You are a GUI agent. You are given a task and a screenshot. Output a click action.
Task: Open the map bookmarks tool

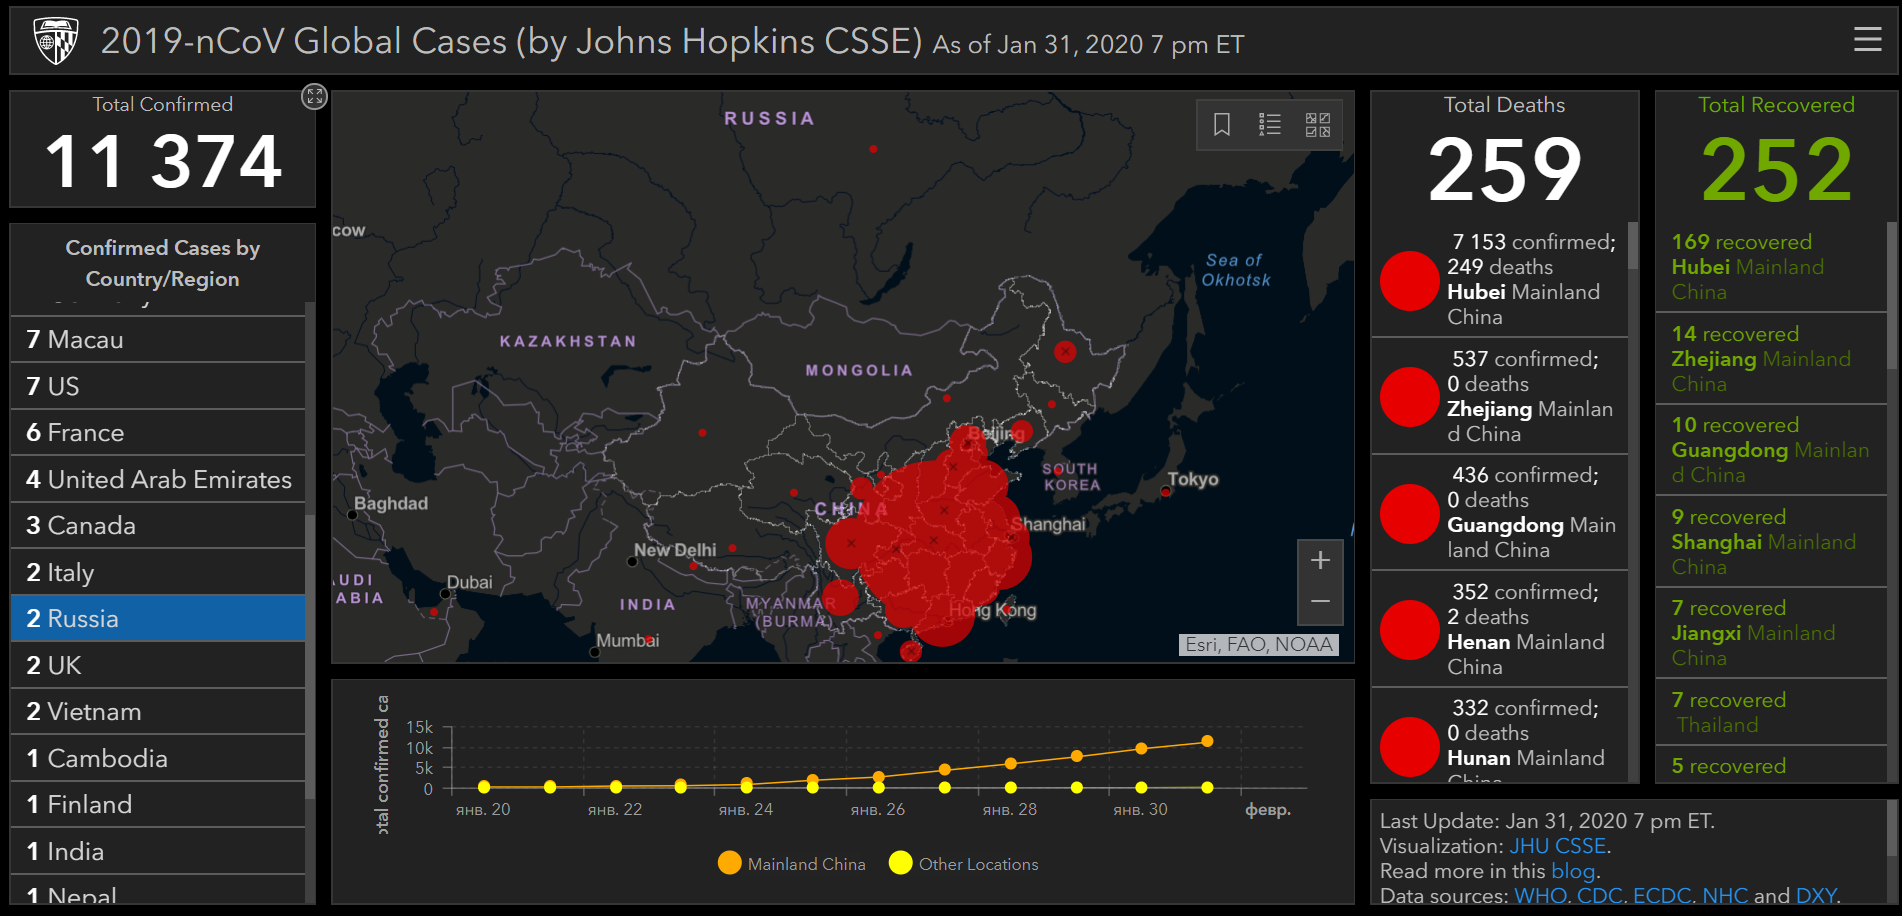coord(1221,124)
